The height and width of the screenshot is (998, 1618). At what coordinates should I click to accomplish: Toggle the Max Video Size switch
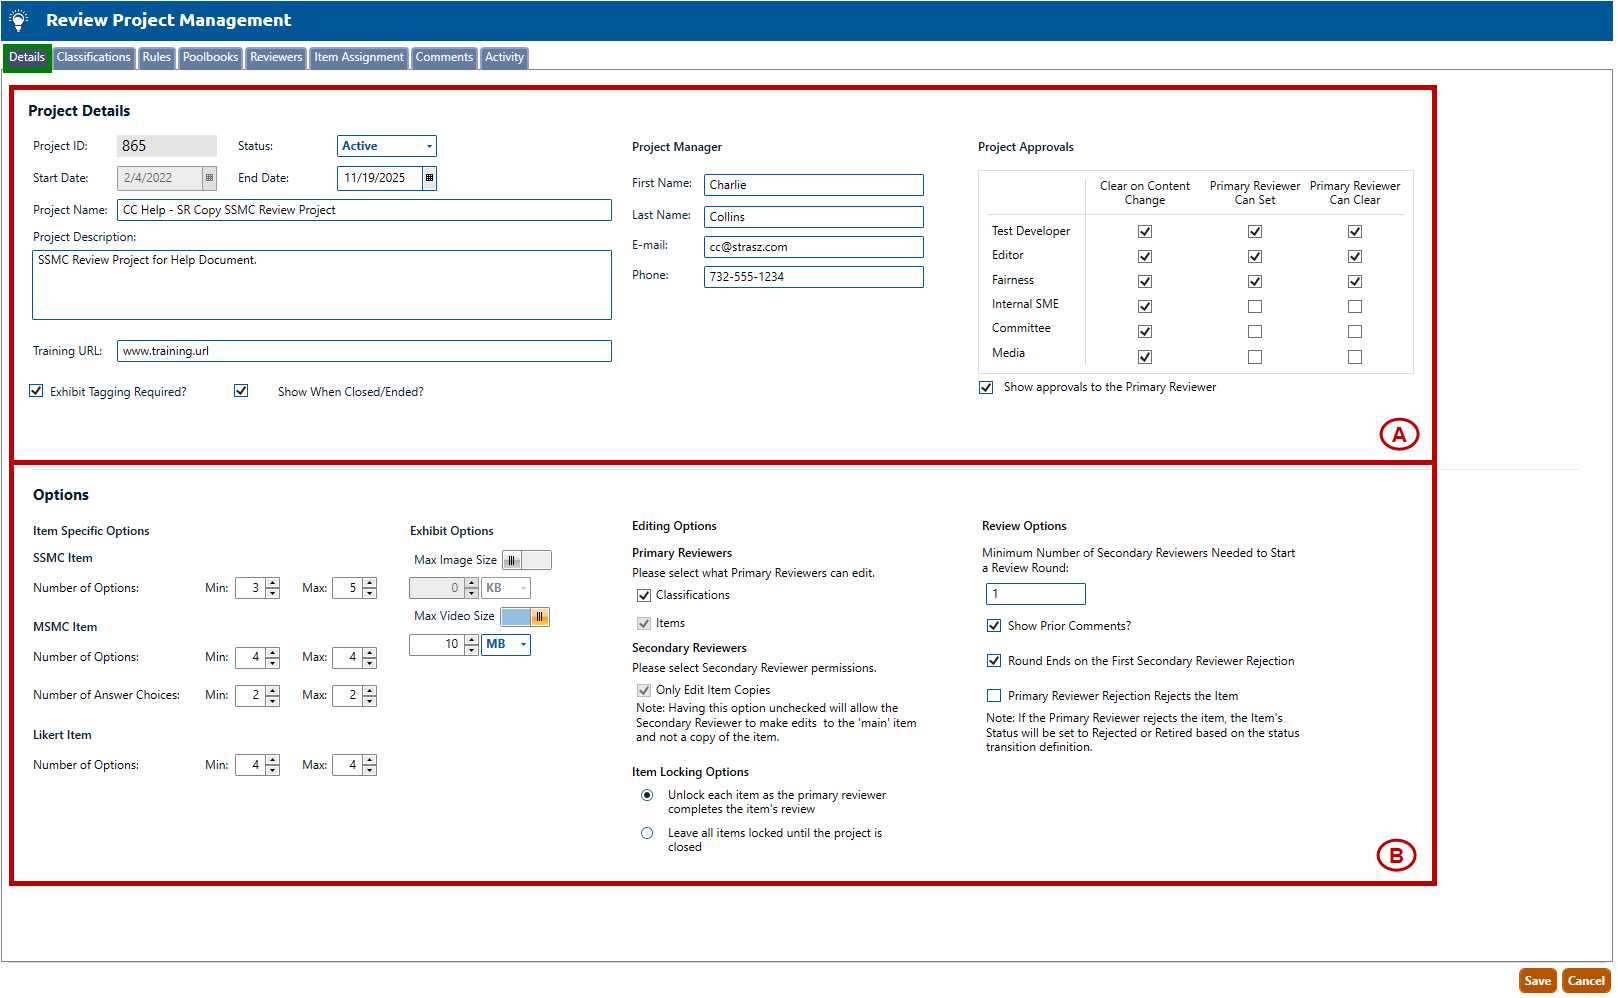526,617
